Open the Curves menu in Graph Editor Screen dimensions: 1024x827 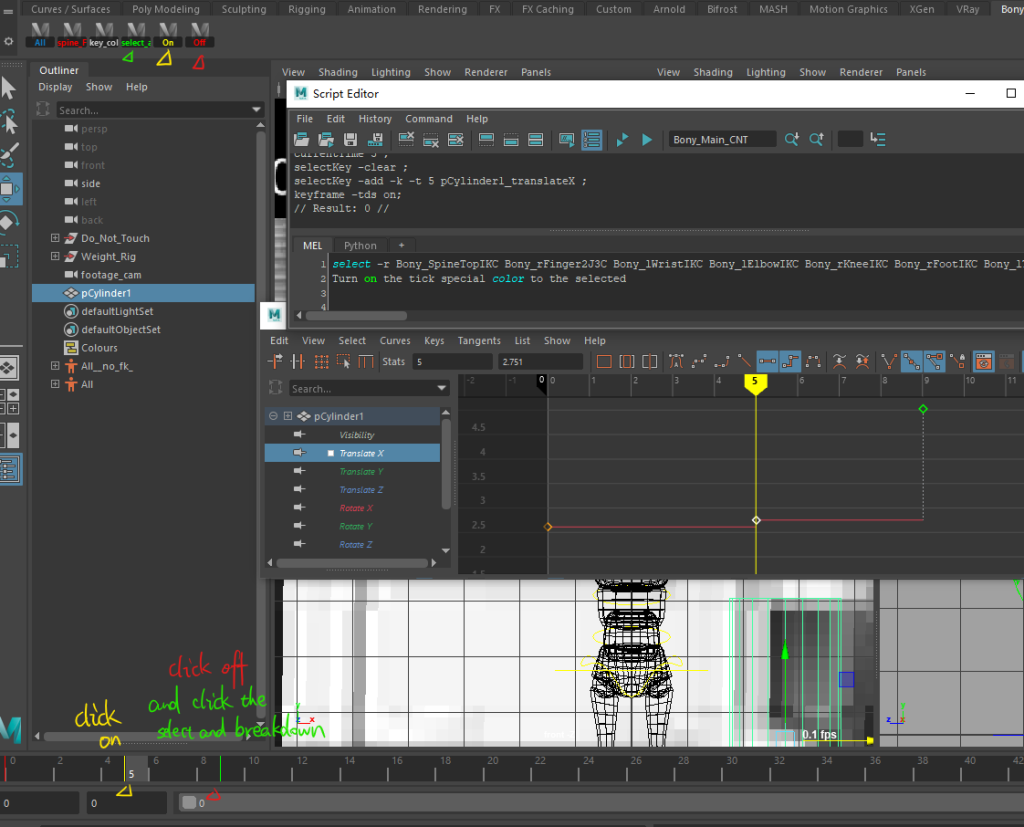pos(395,341)
